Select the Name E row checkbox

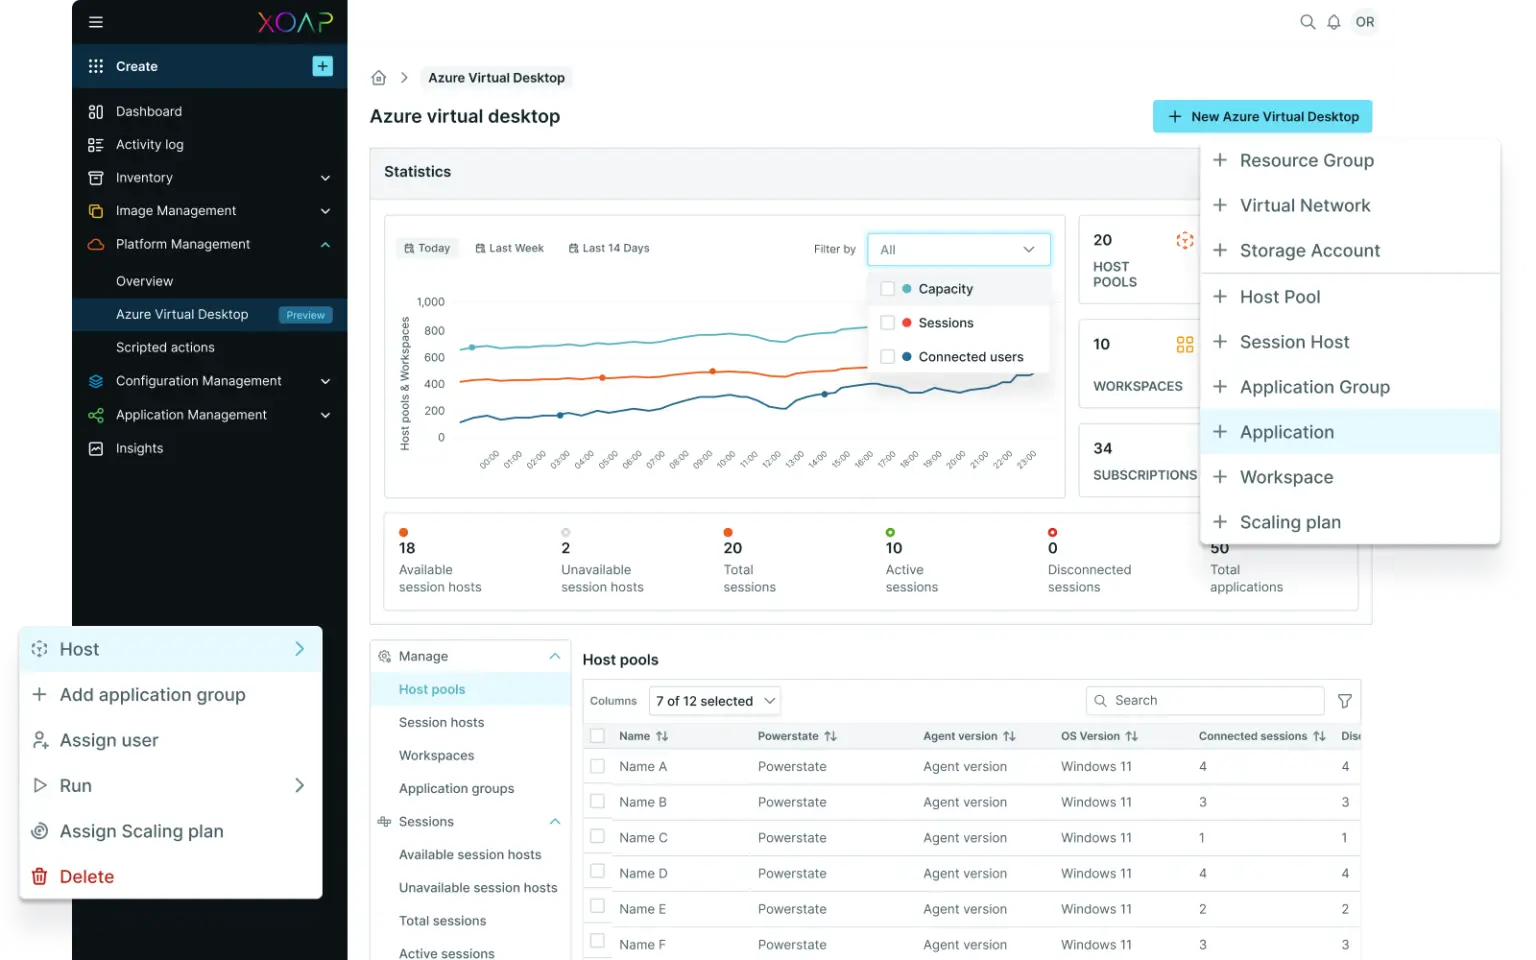pos(598,906)
